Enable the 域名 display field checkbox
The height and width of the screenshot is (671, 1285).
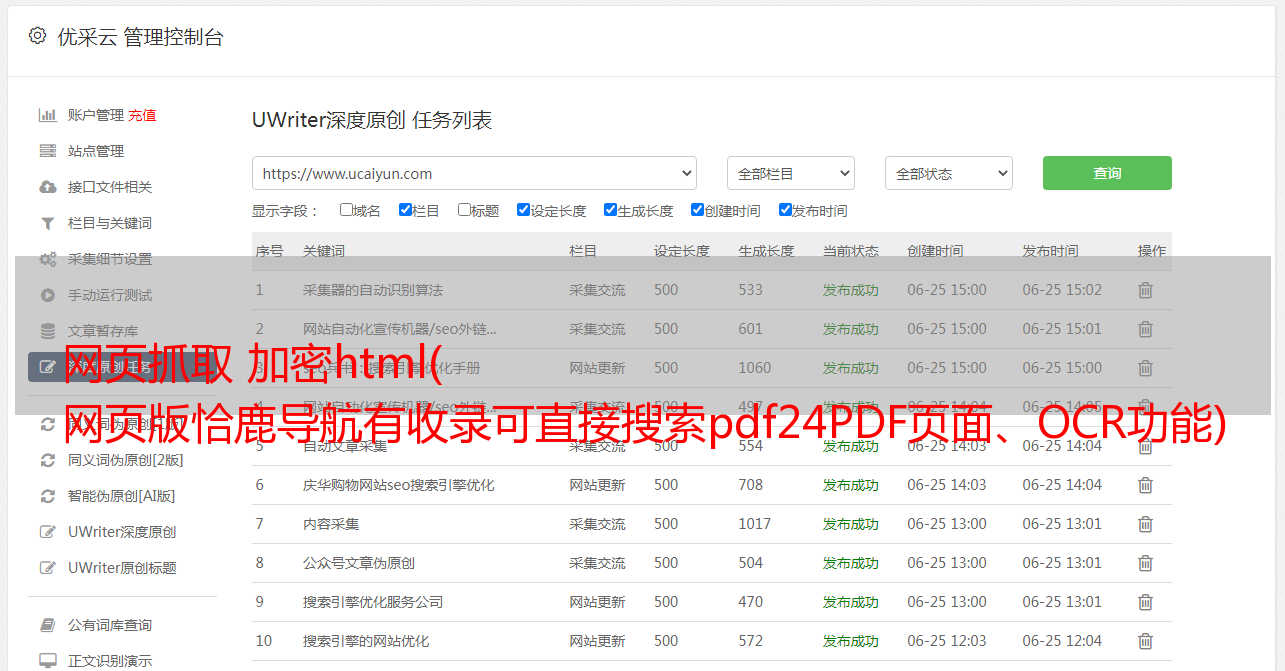click(x=346, y=210)
